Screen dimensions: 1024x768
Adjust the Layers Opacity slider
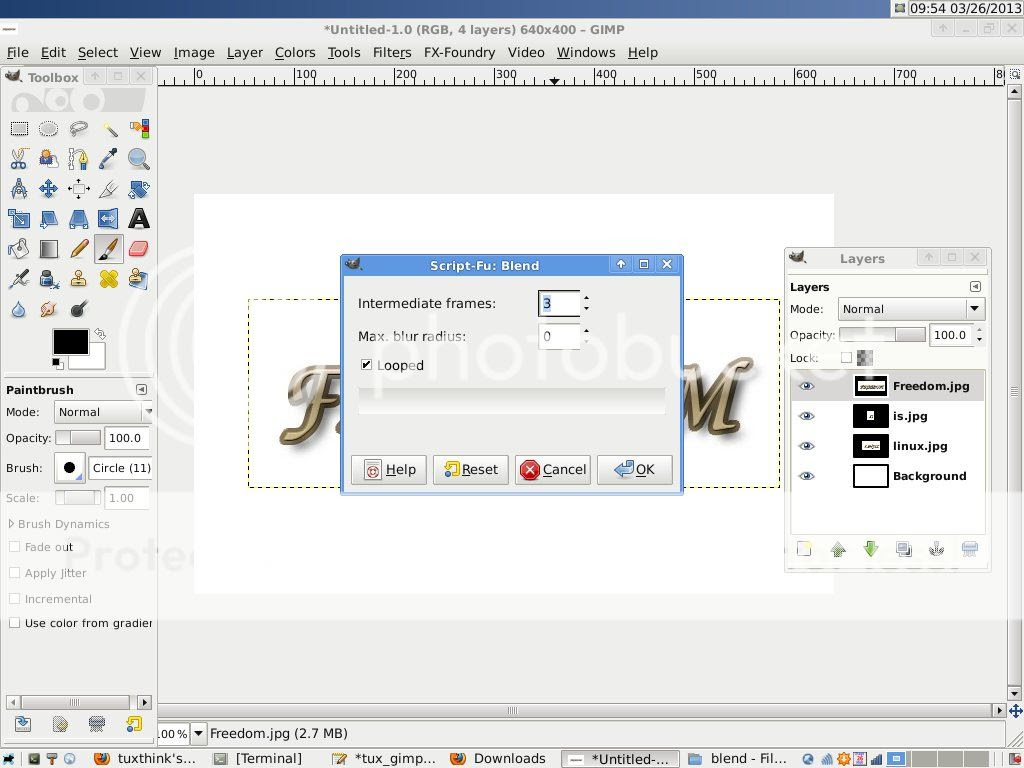click(x=882, y=335)
